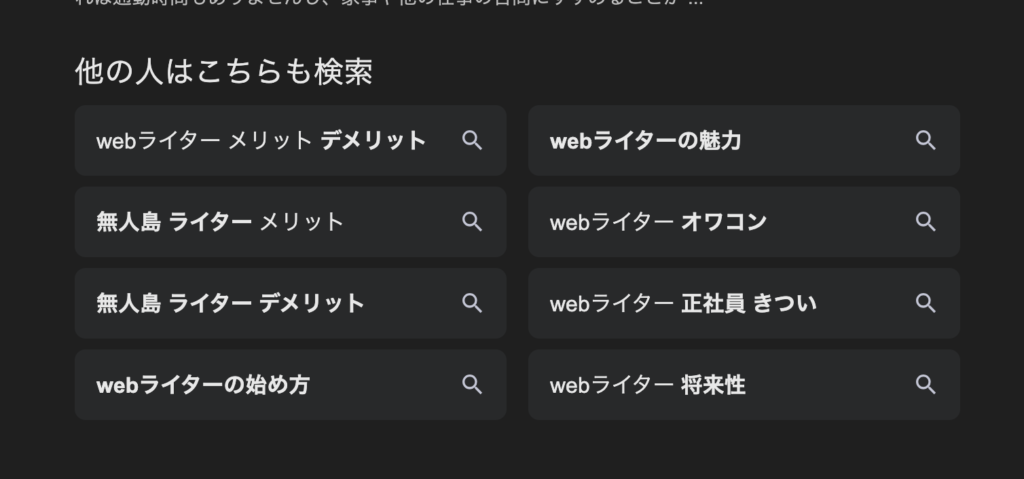This screenshot has height=479, width=1024.
Task: Click search icon beside 無人島 ライター メリット
Action: pyautogui.click(x=472, y=222)
